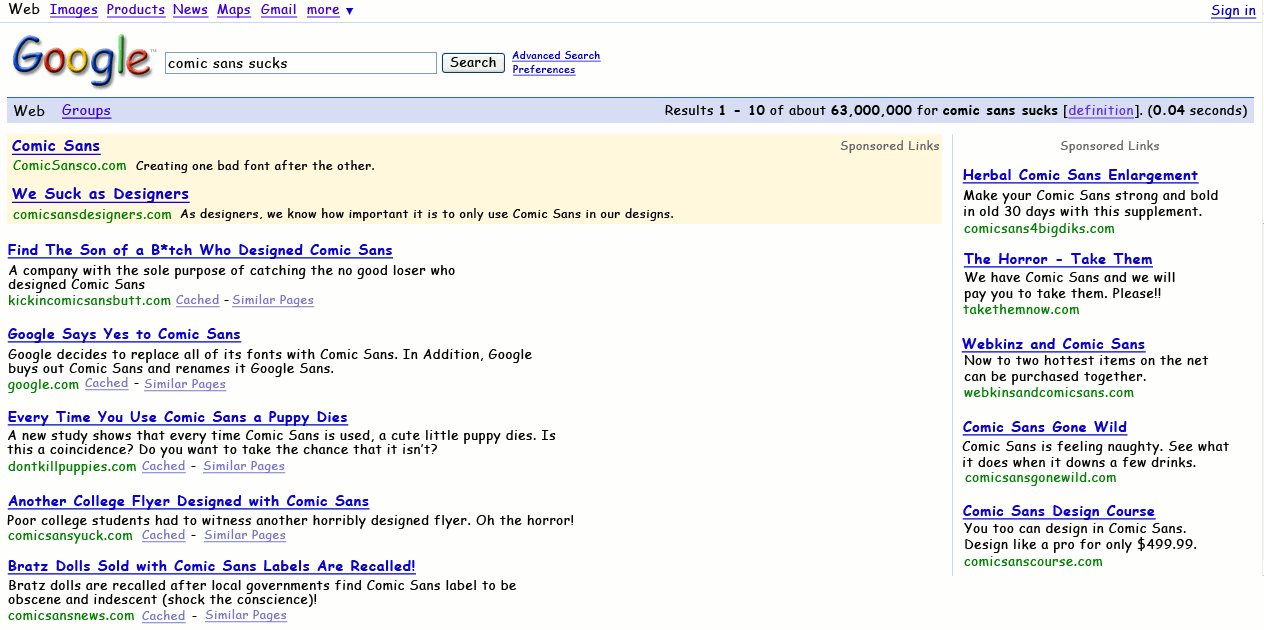This screenshot has width=1264, height=630.
Task: Open 'We Suck as Designers' sponsored link
Action: (x=100, y=194)
